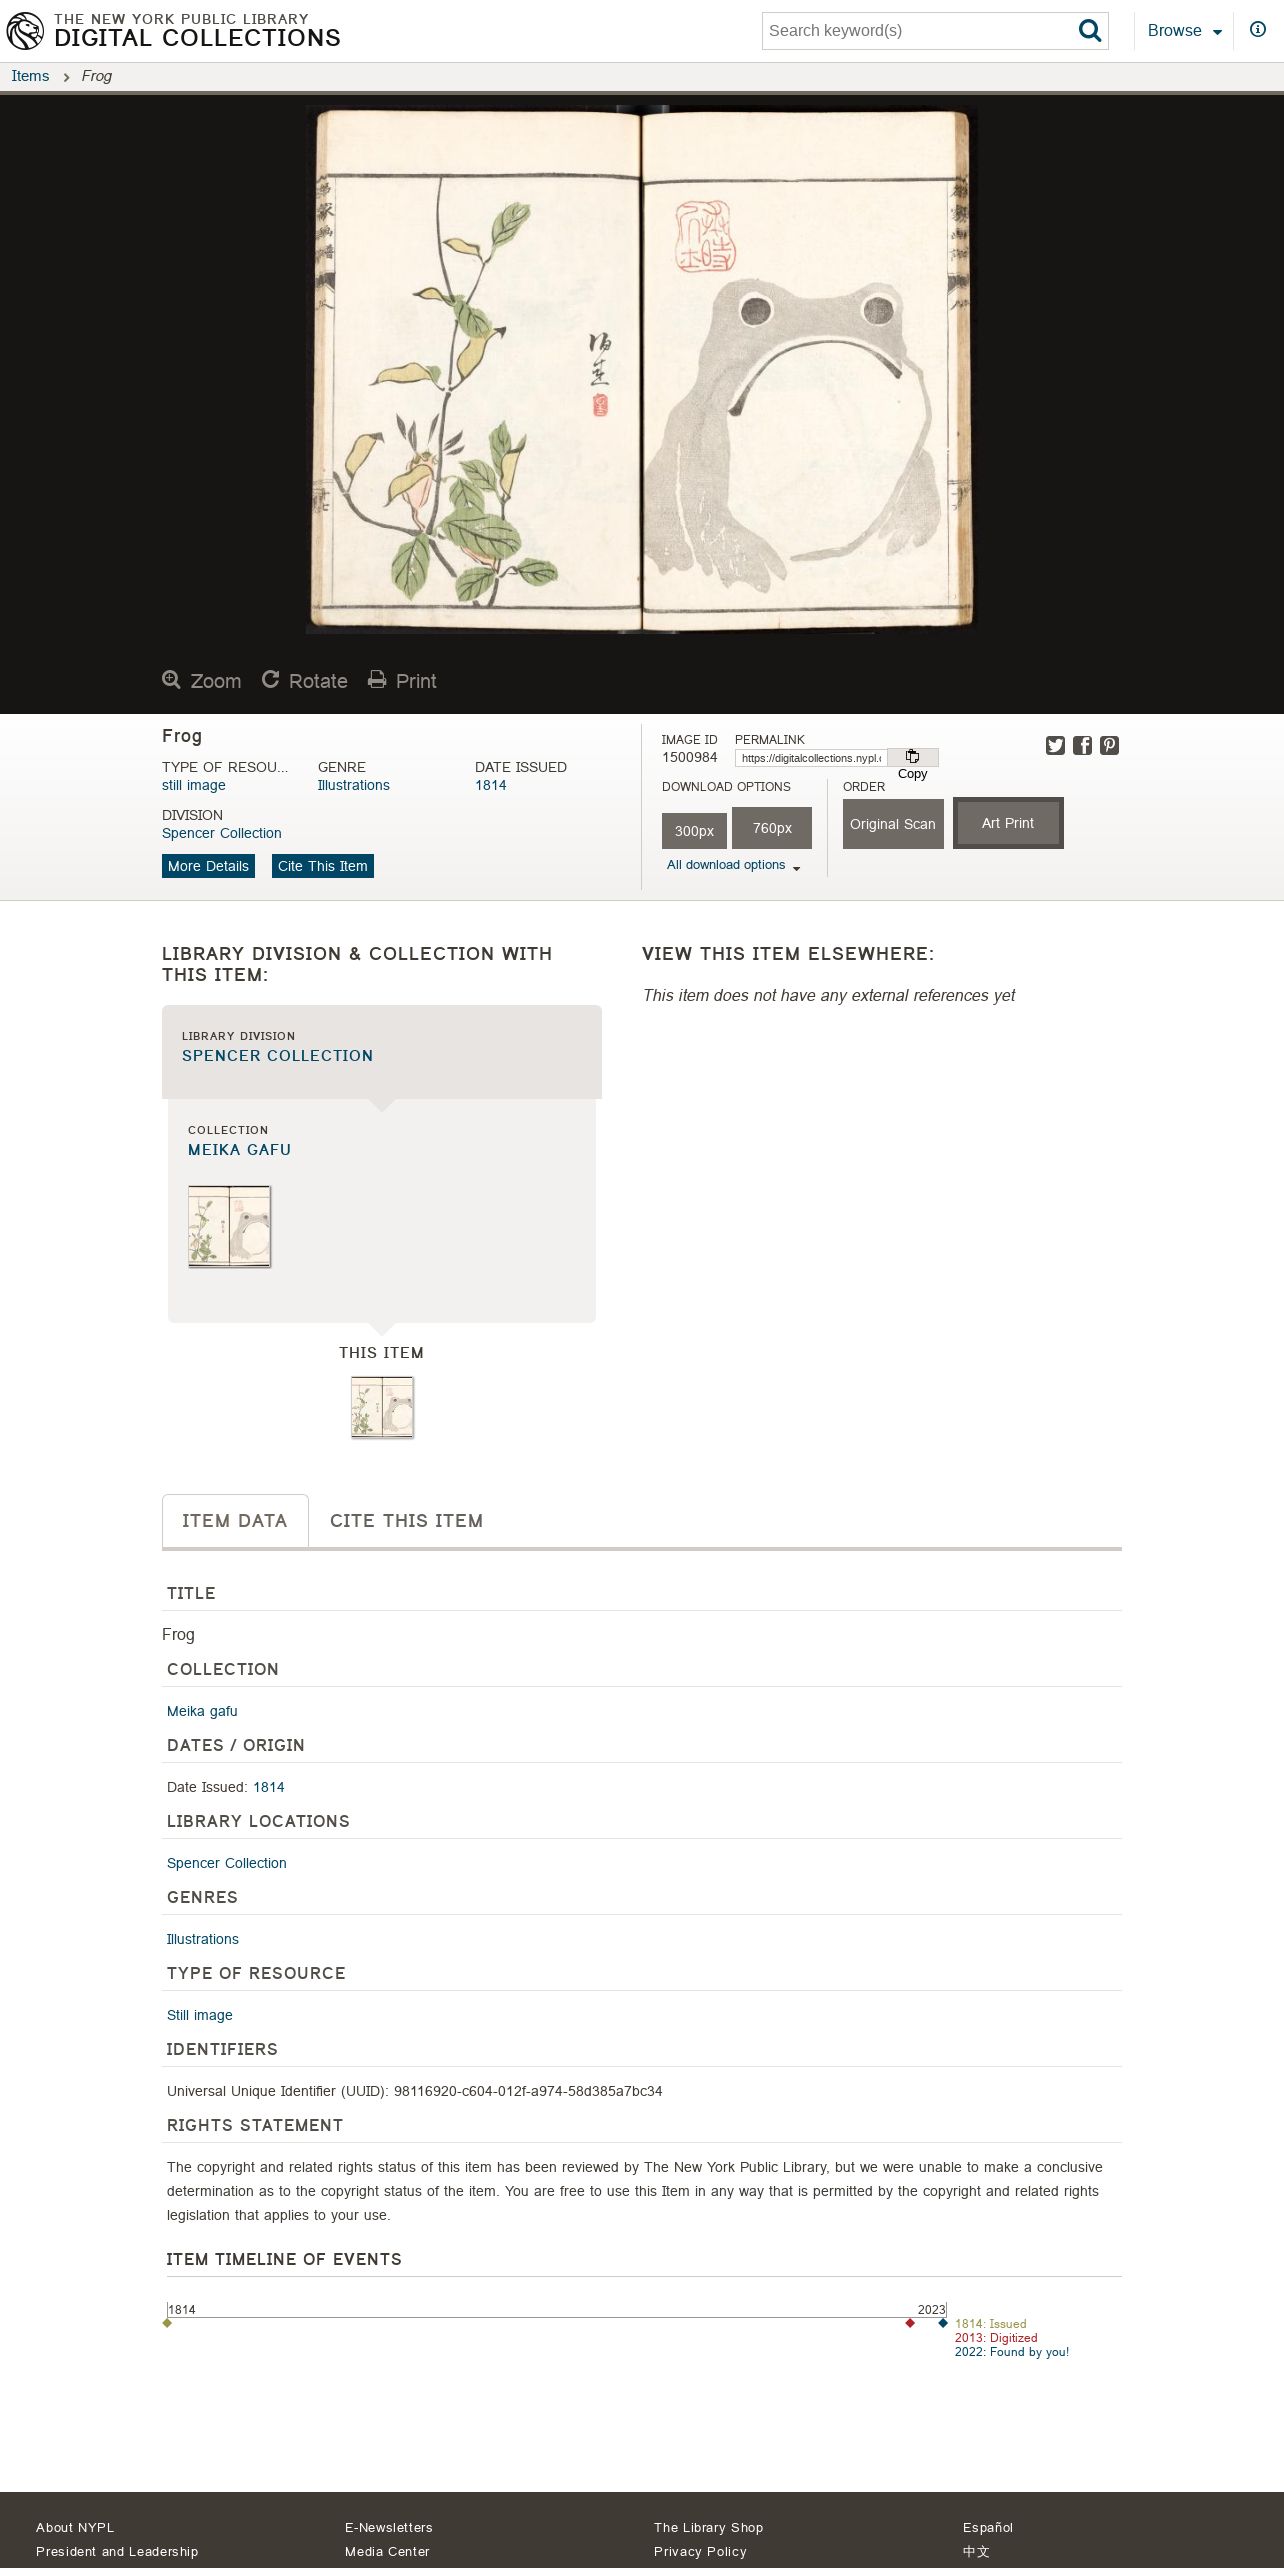The image size is (1284, 2568).
Task: Click the Zoom image tool
Action: point(202,681)
